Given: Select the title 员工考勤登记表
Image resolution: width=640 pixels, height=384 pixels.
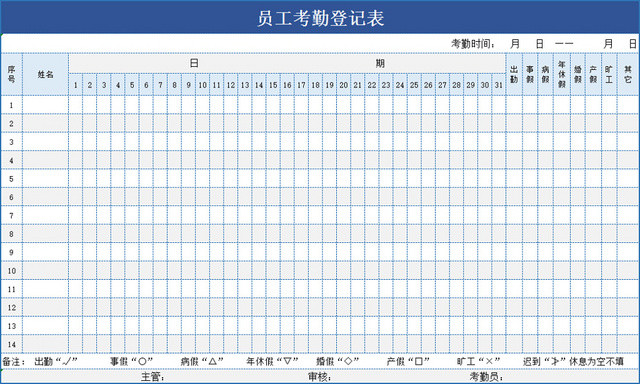Looking at the screenshot, I should tap(320, 19).
